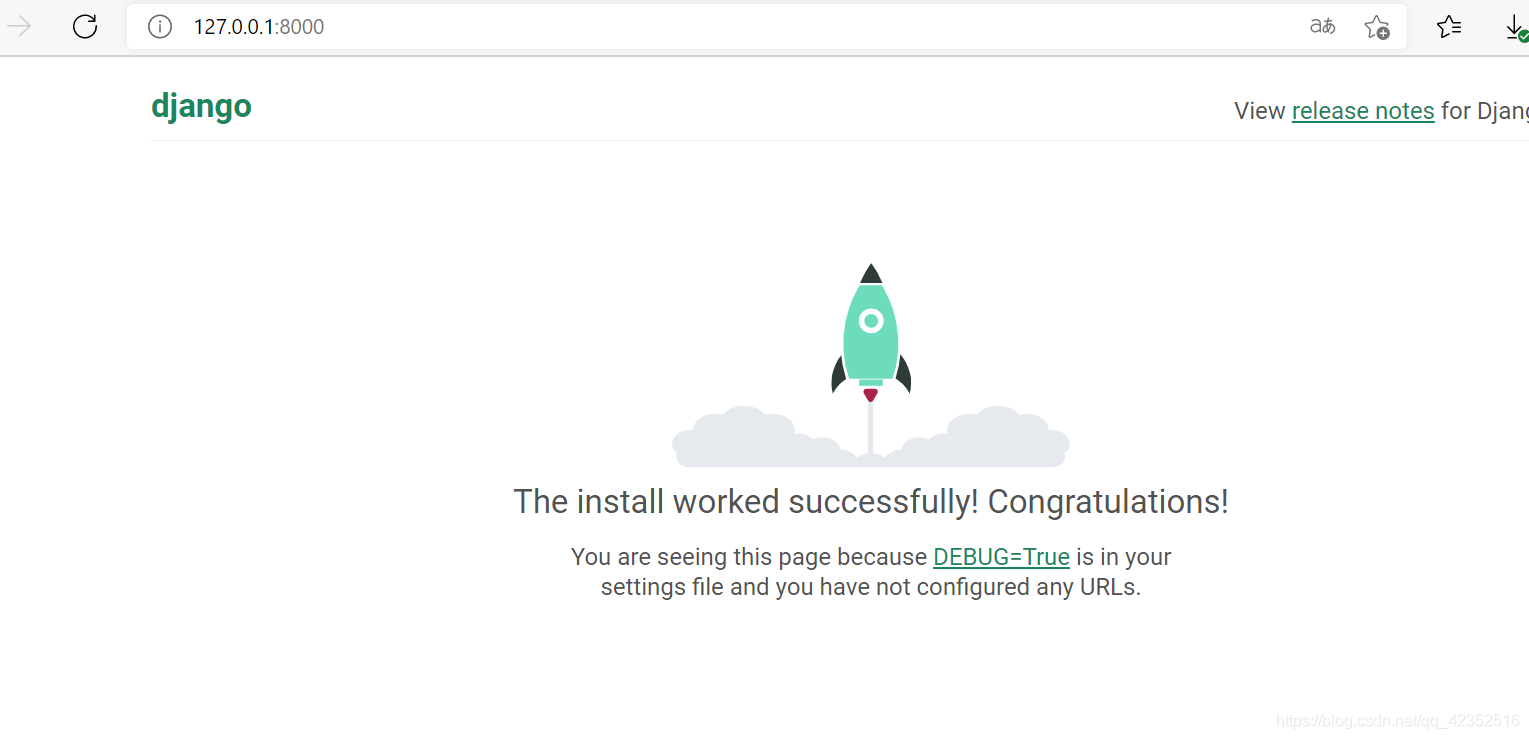Open the favorites list icon

pyautogui.click(x=1448, y=27)
